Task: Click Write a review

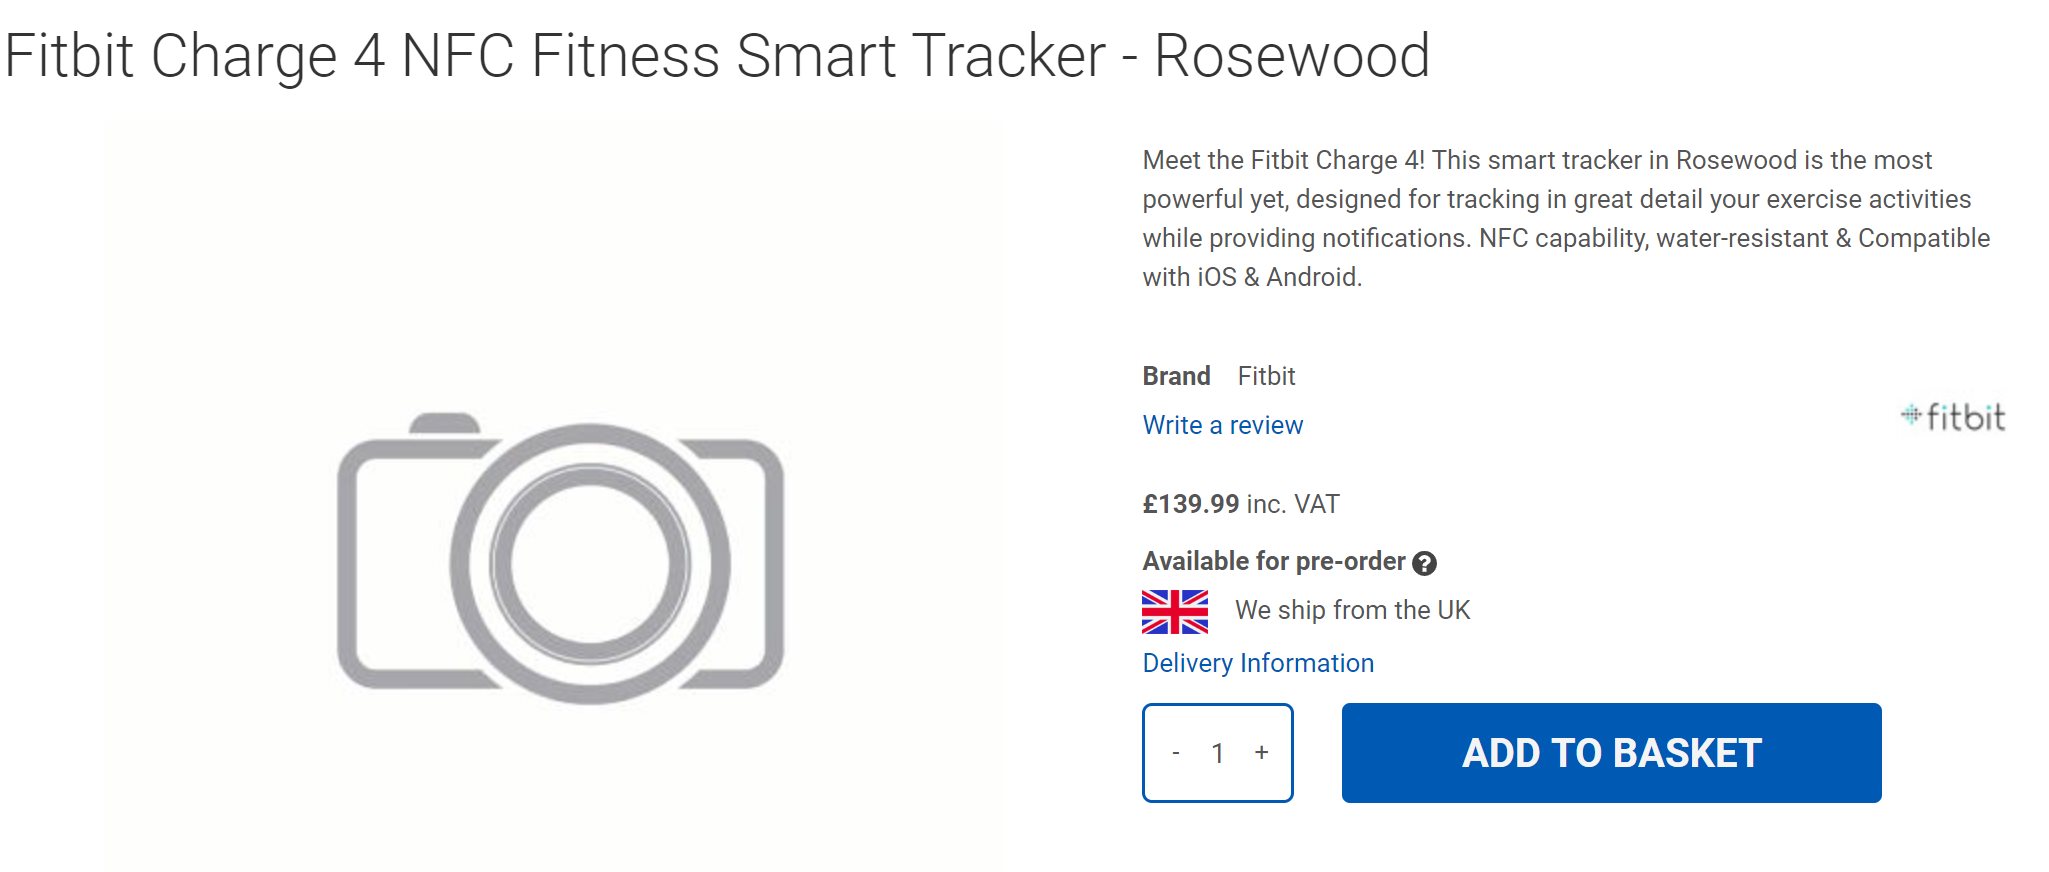Action: tap(1222, 425)
